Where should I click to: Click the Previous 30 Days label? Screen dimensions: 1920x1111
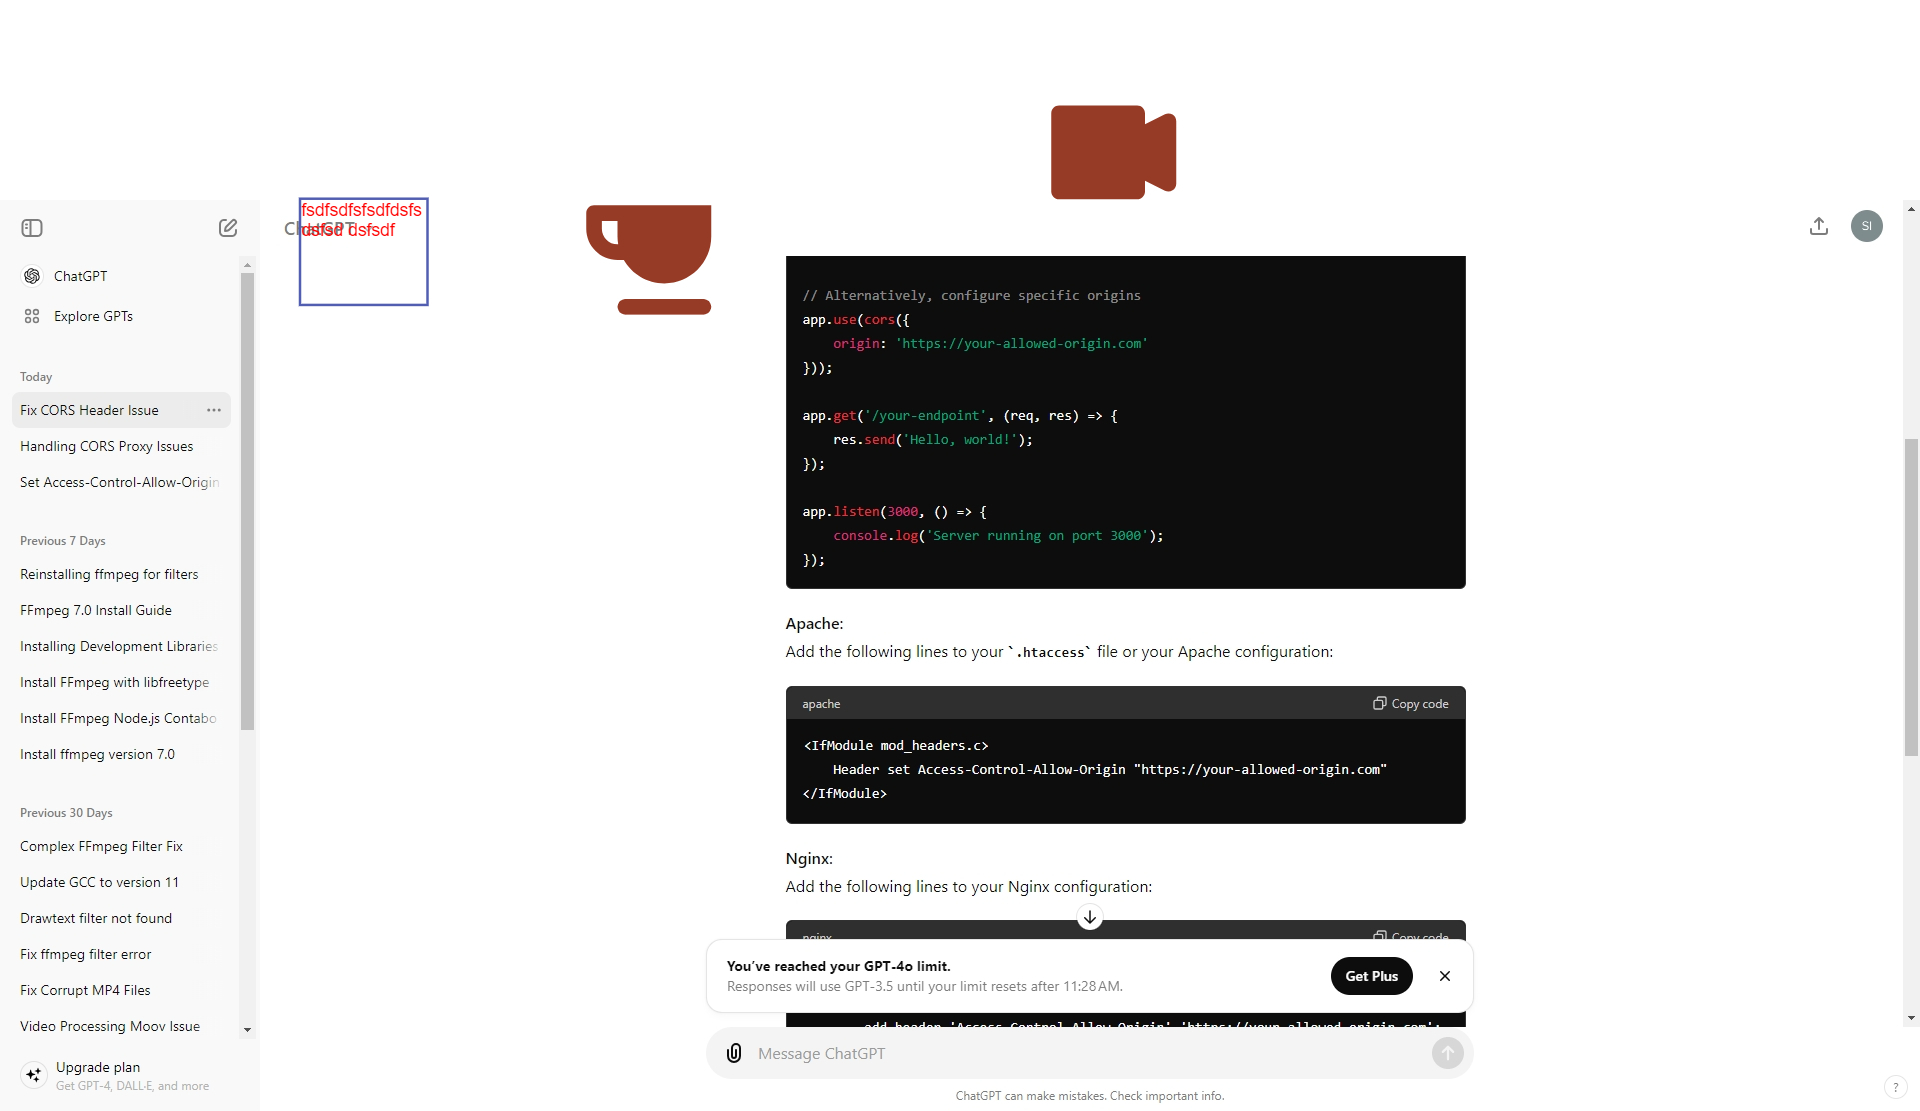coord(66,813)
